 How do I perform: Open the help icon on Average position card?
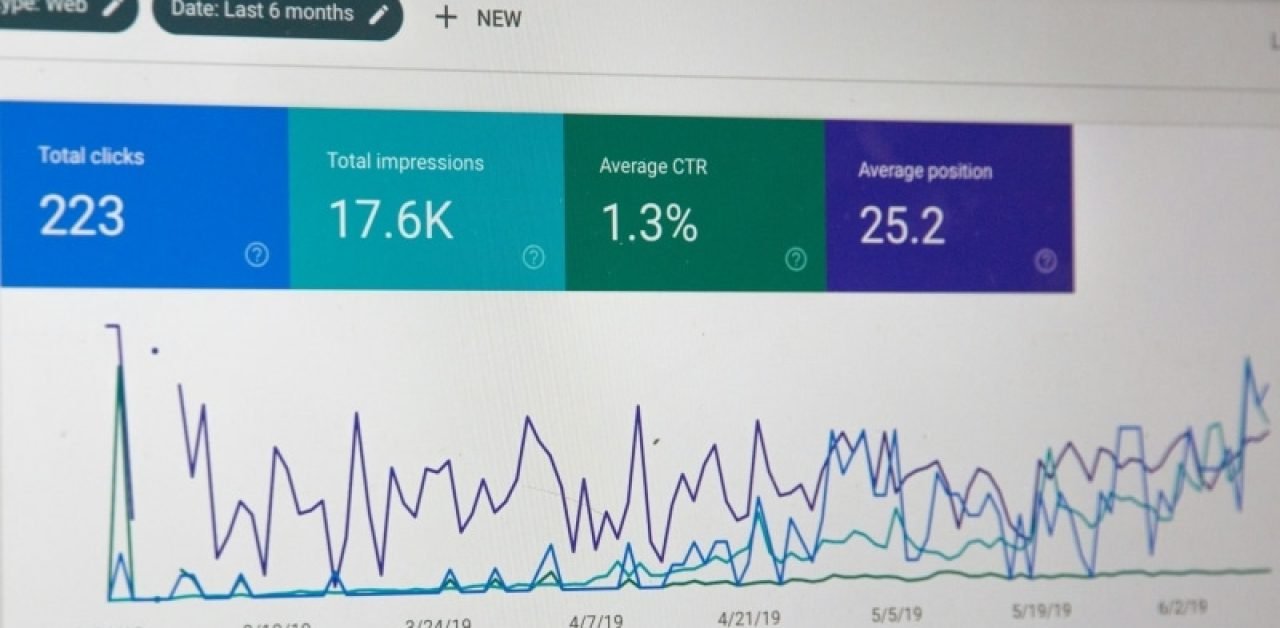click(x=1046, y=262)
